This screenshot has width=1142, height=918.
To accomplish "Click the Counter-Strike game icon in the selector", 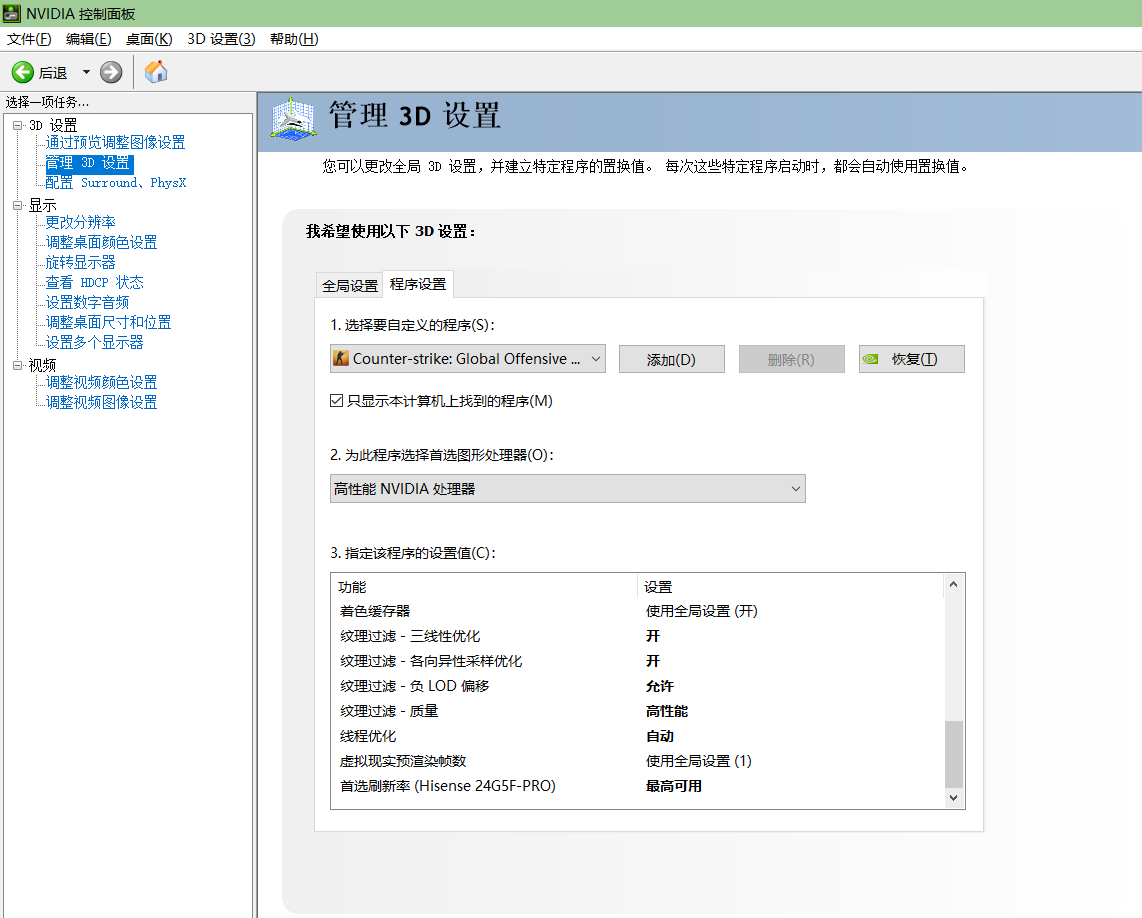I will 341,358.
